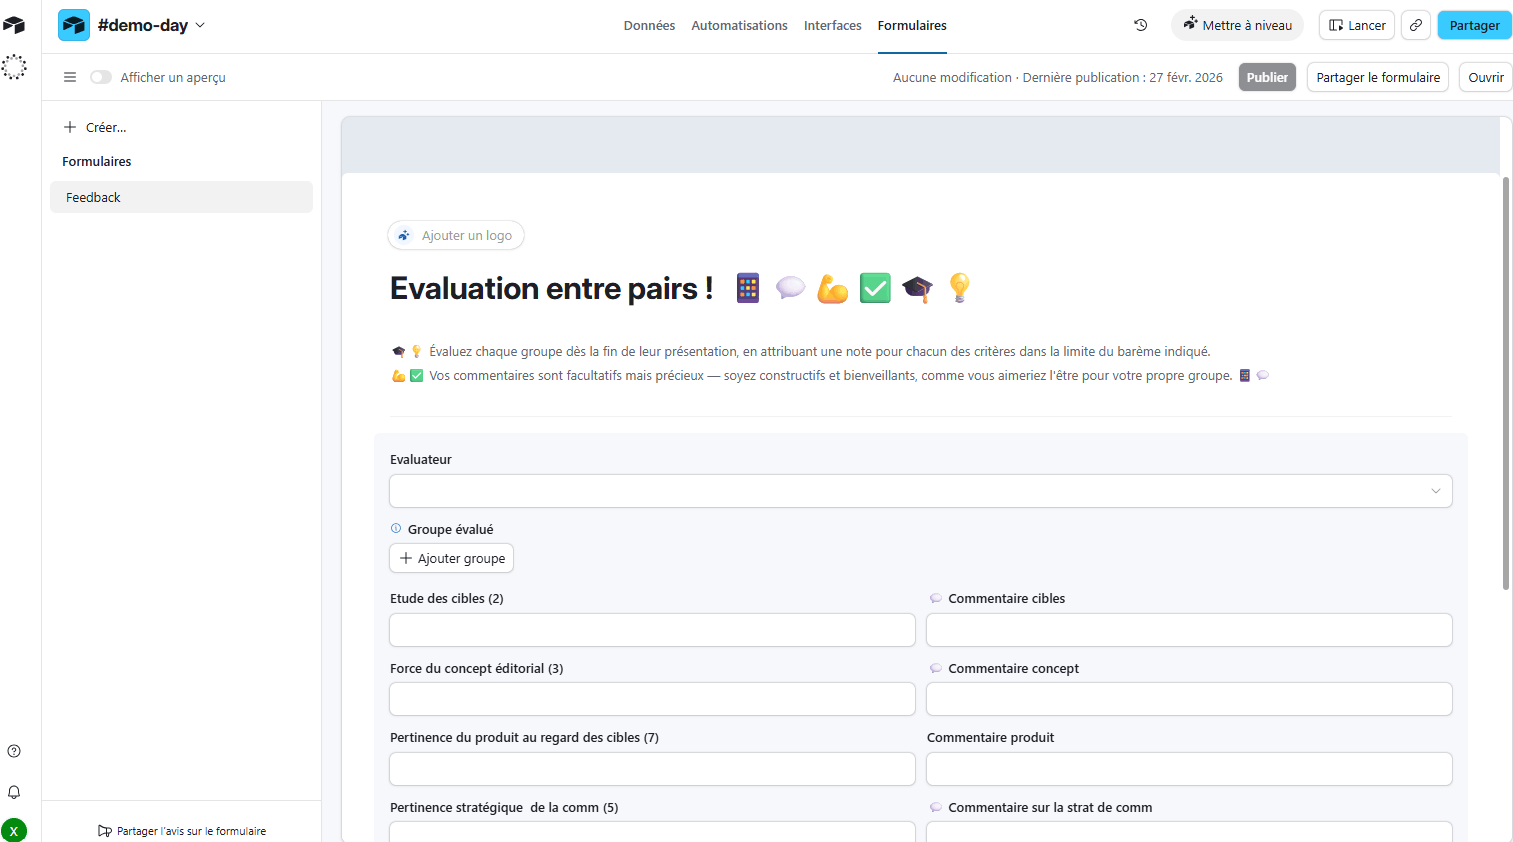Screen dimensions: 1513x842
Task: Open the notifications bell icon
Action: 14,792
